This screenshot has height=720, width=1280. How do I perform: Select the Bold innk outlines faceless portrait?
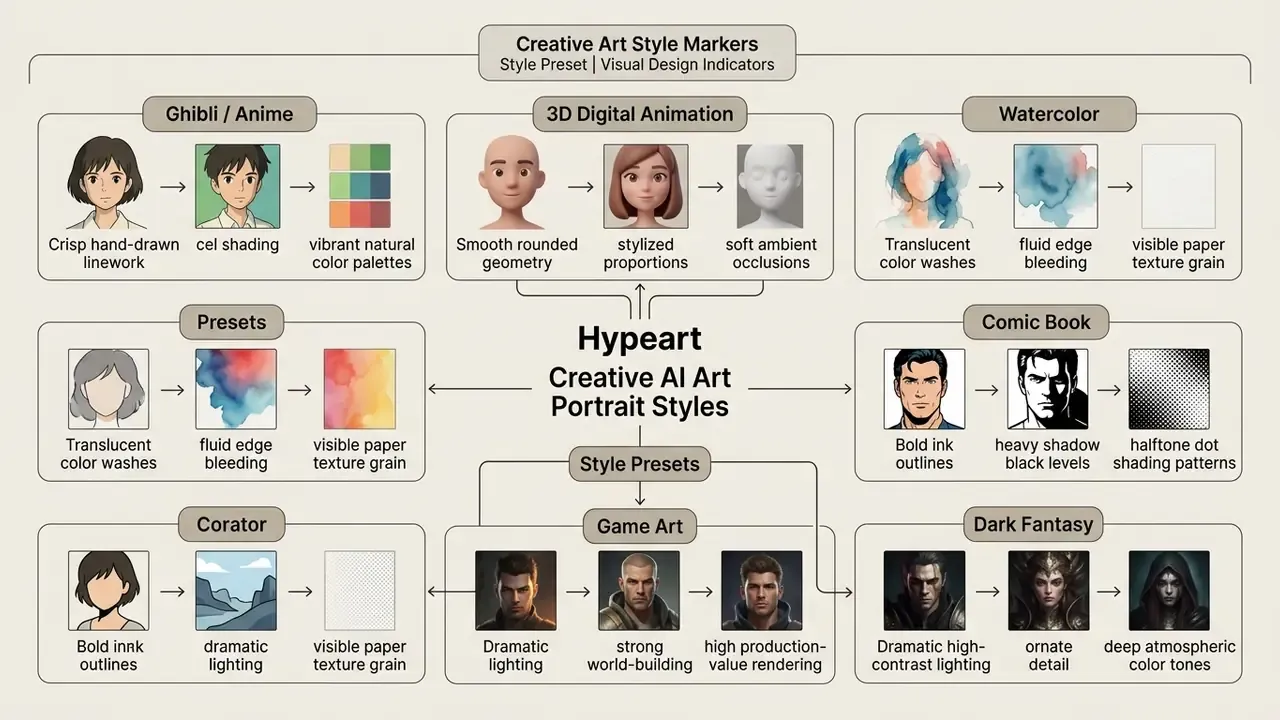pos(108,591)
